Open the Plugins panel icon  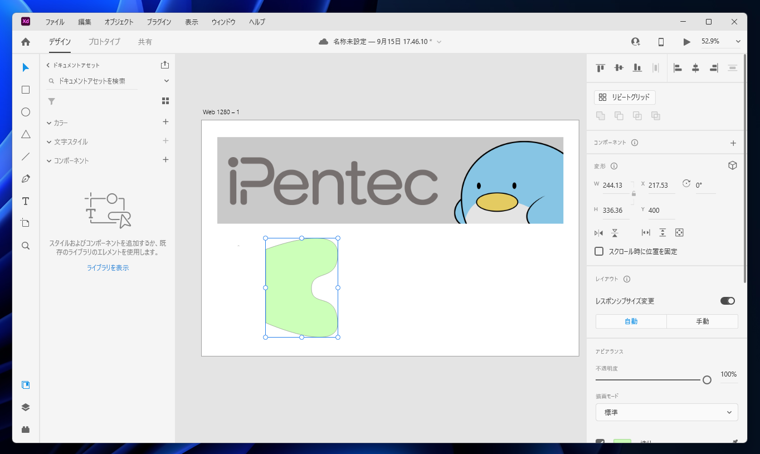pos(26,429)
